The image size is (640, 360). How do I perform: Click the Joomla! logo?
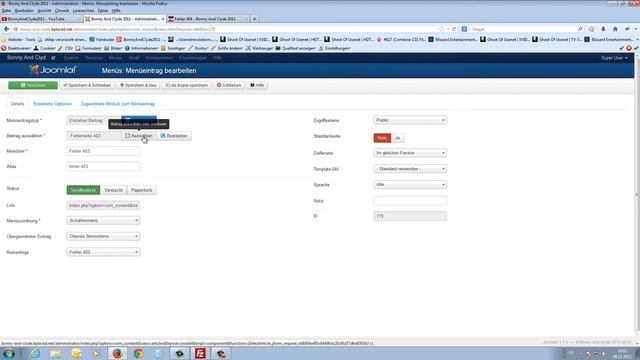pos(53,70)
